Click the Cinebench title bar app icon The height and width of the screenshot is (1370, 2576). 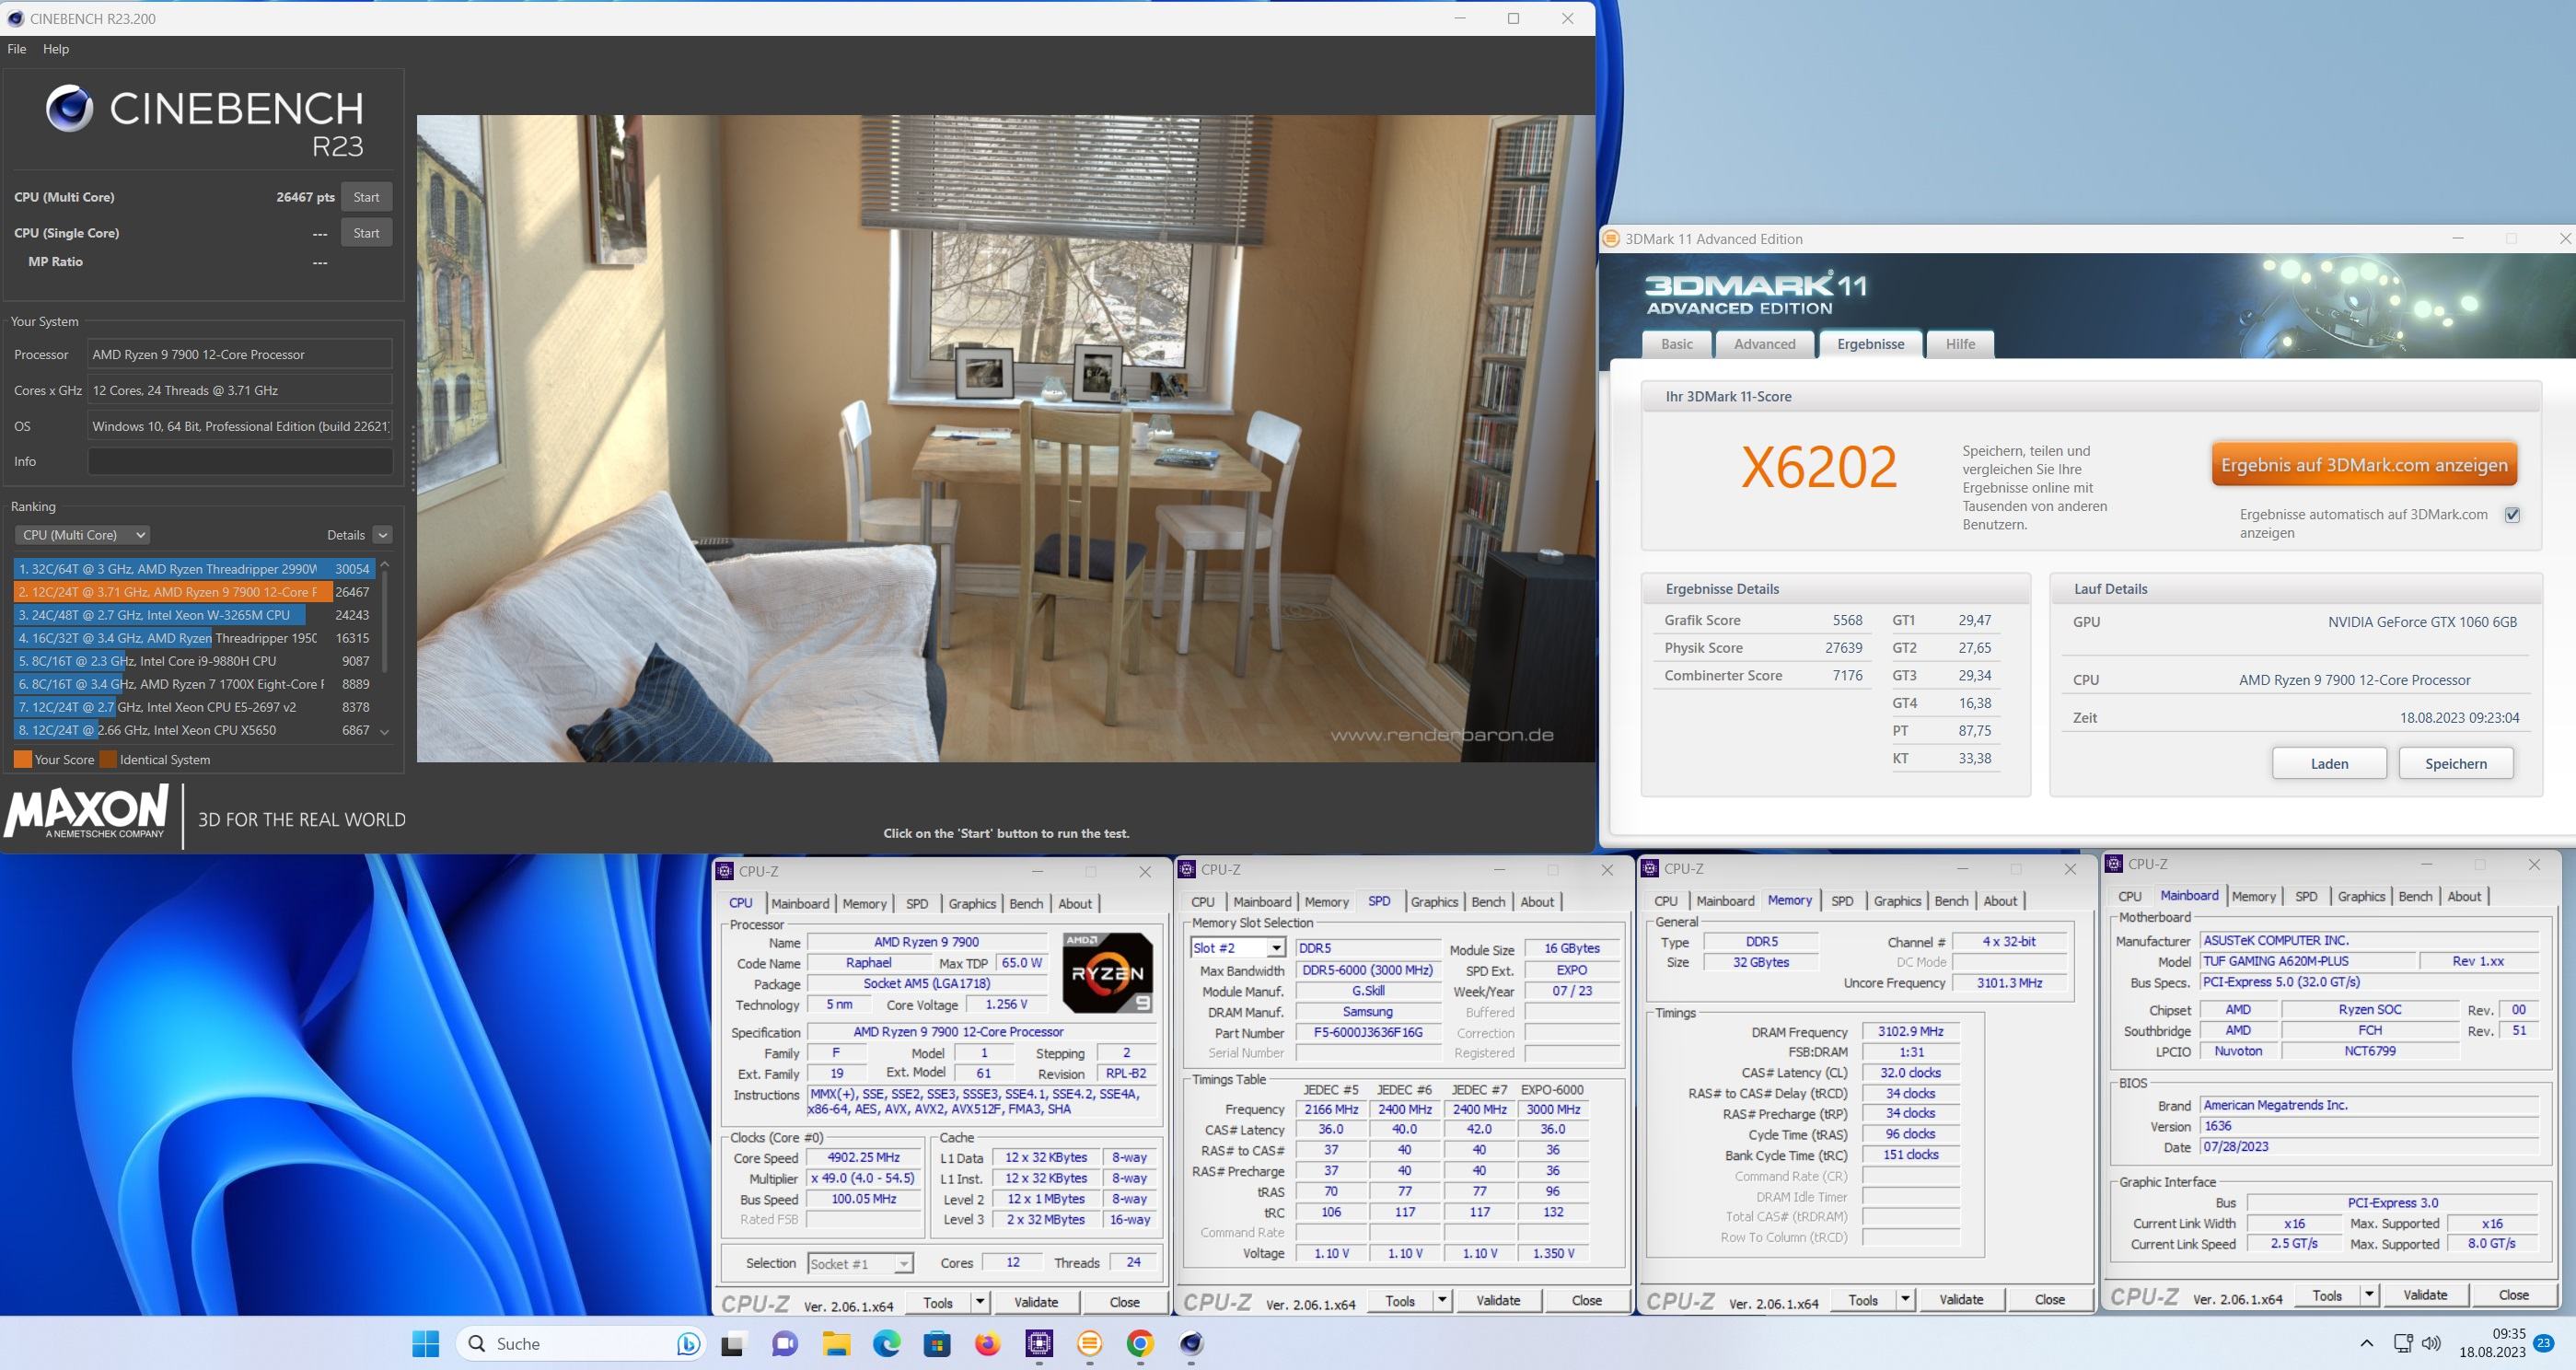point(15,18)
